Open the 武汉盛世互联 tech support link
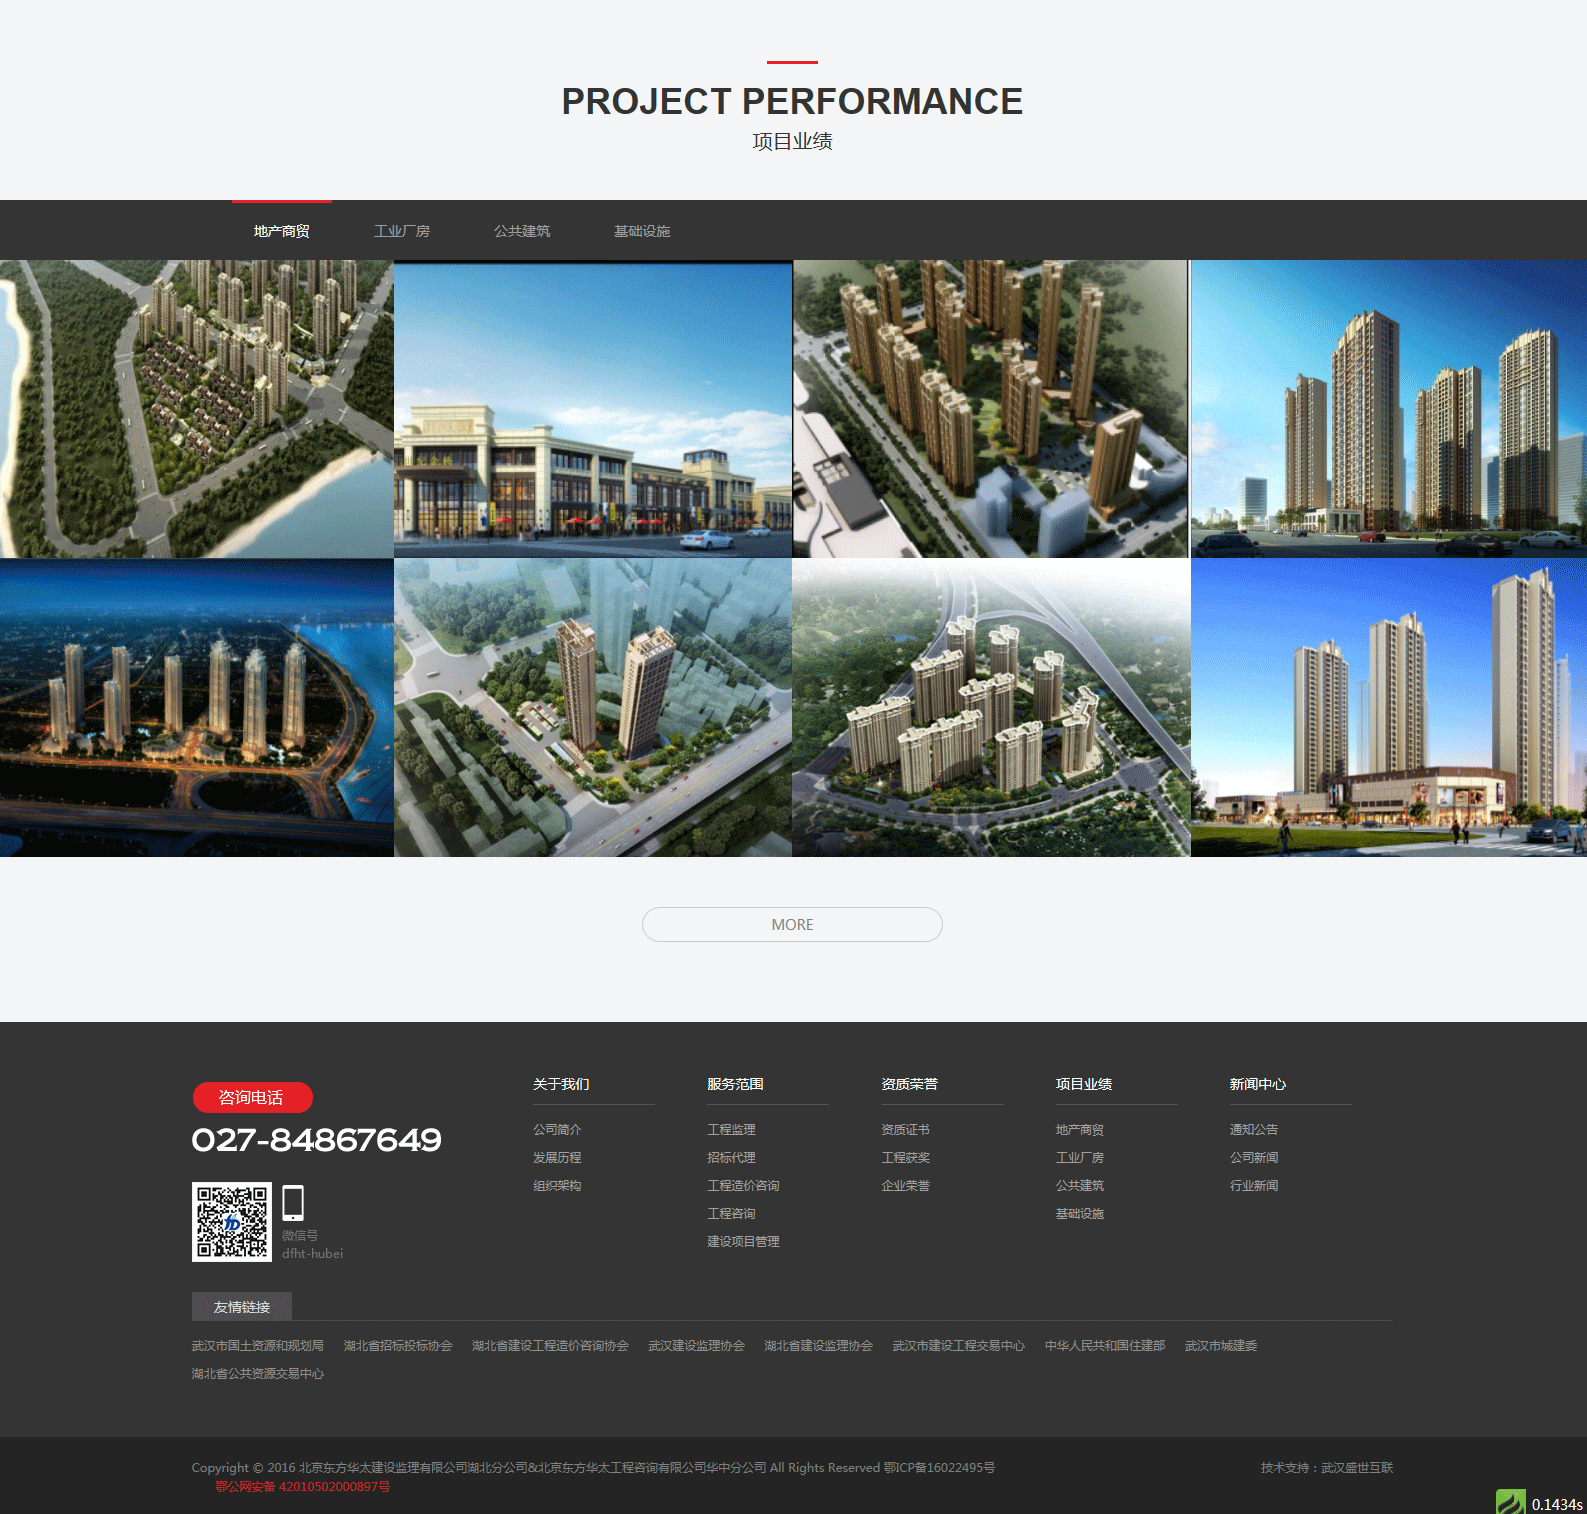Image resolution: width=1587 pixels, height=1514 pixels. coord(1356,1468)
